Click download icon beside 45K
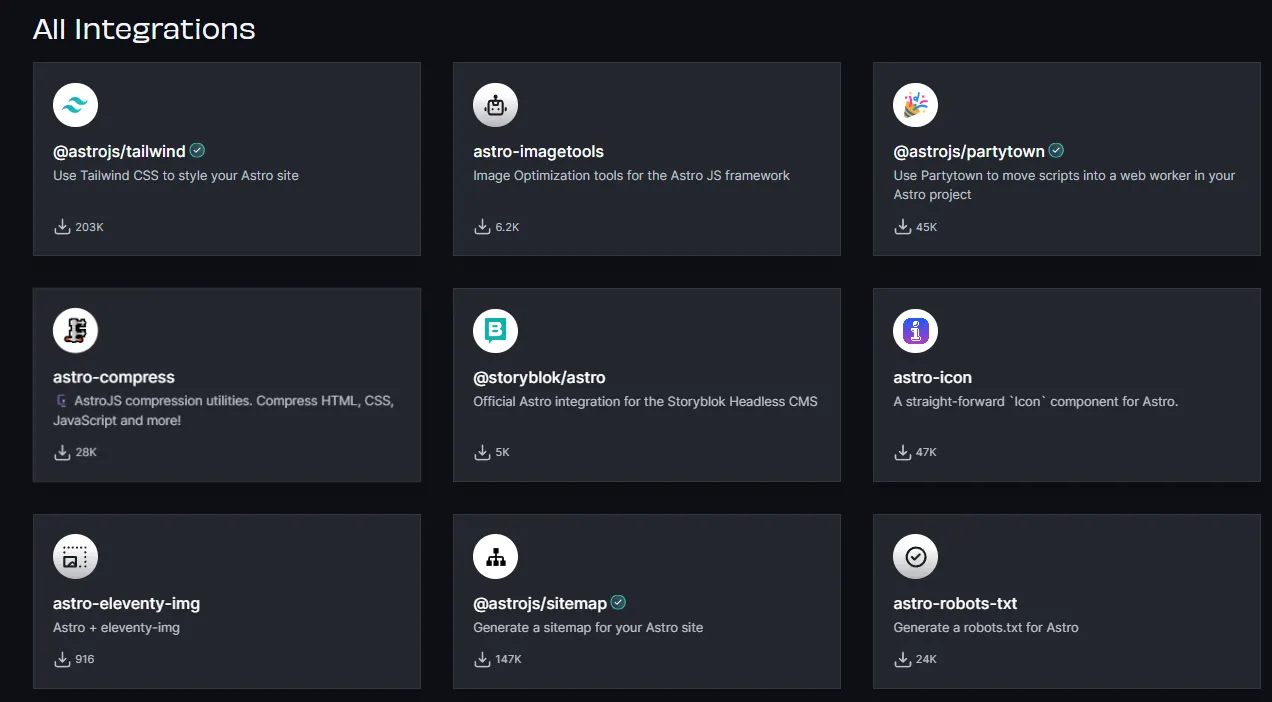The height and width of the screenshot is (702, 1272). pos(902,227)
